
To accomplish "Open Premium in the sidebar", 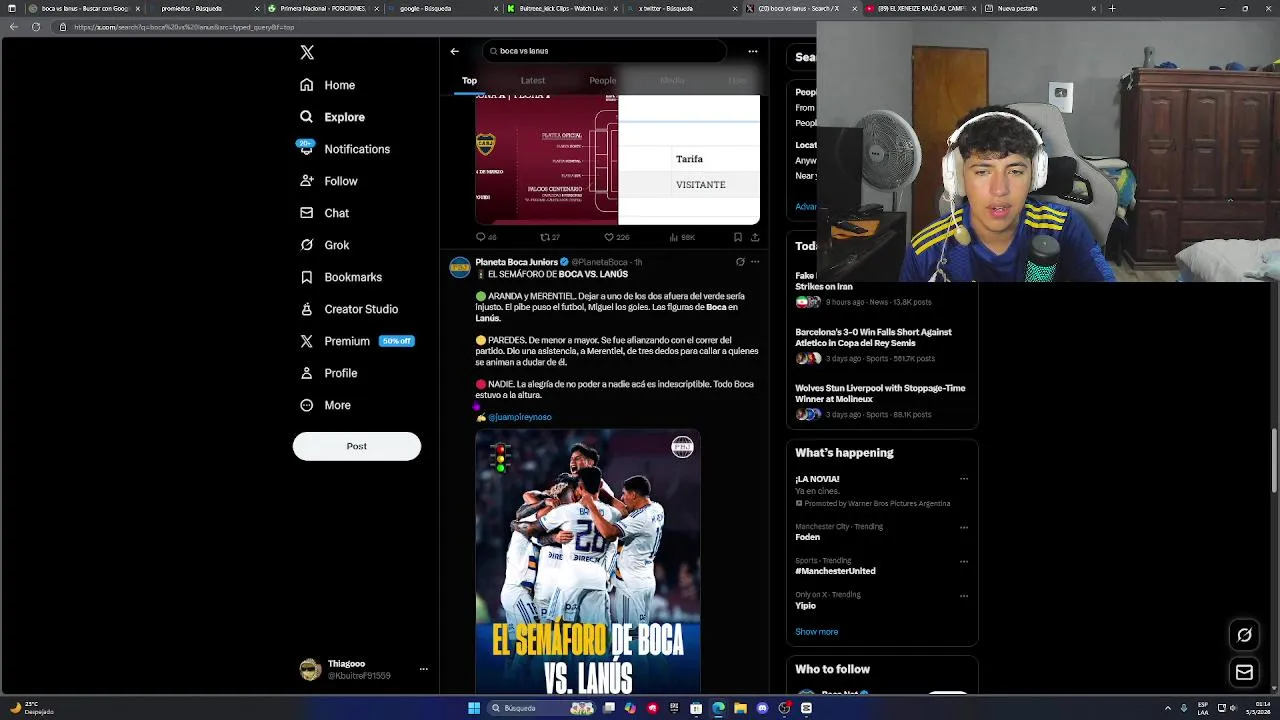I will coord(356,341).
